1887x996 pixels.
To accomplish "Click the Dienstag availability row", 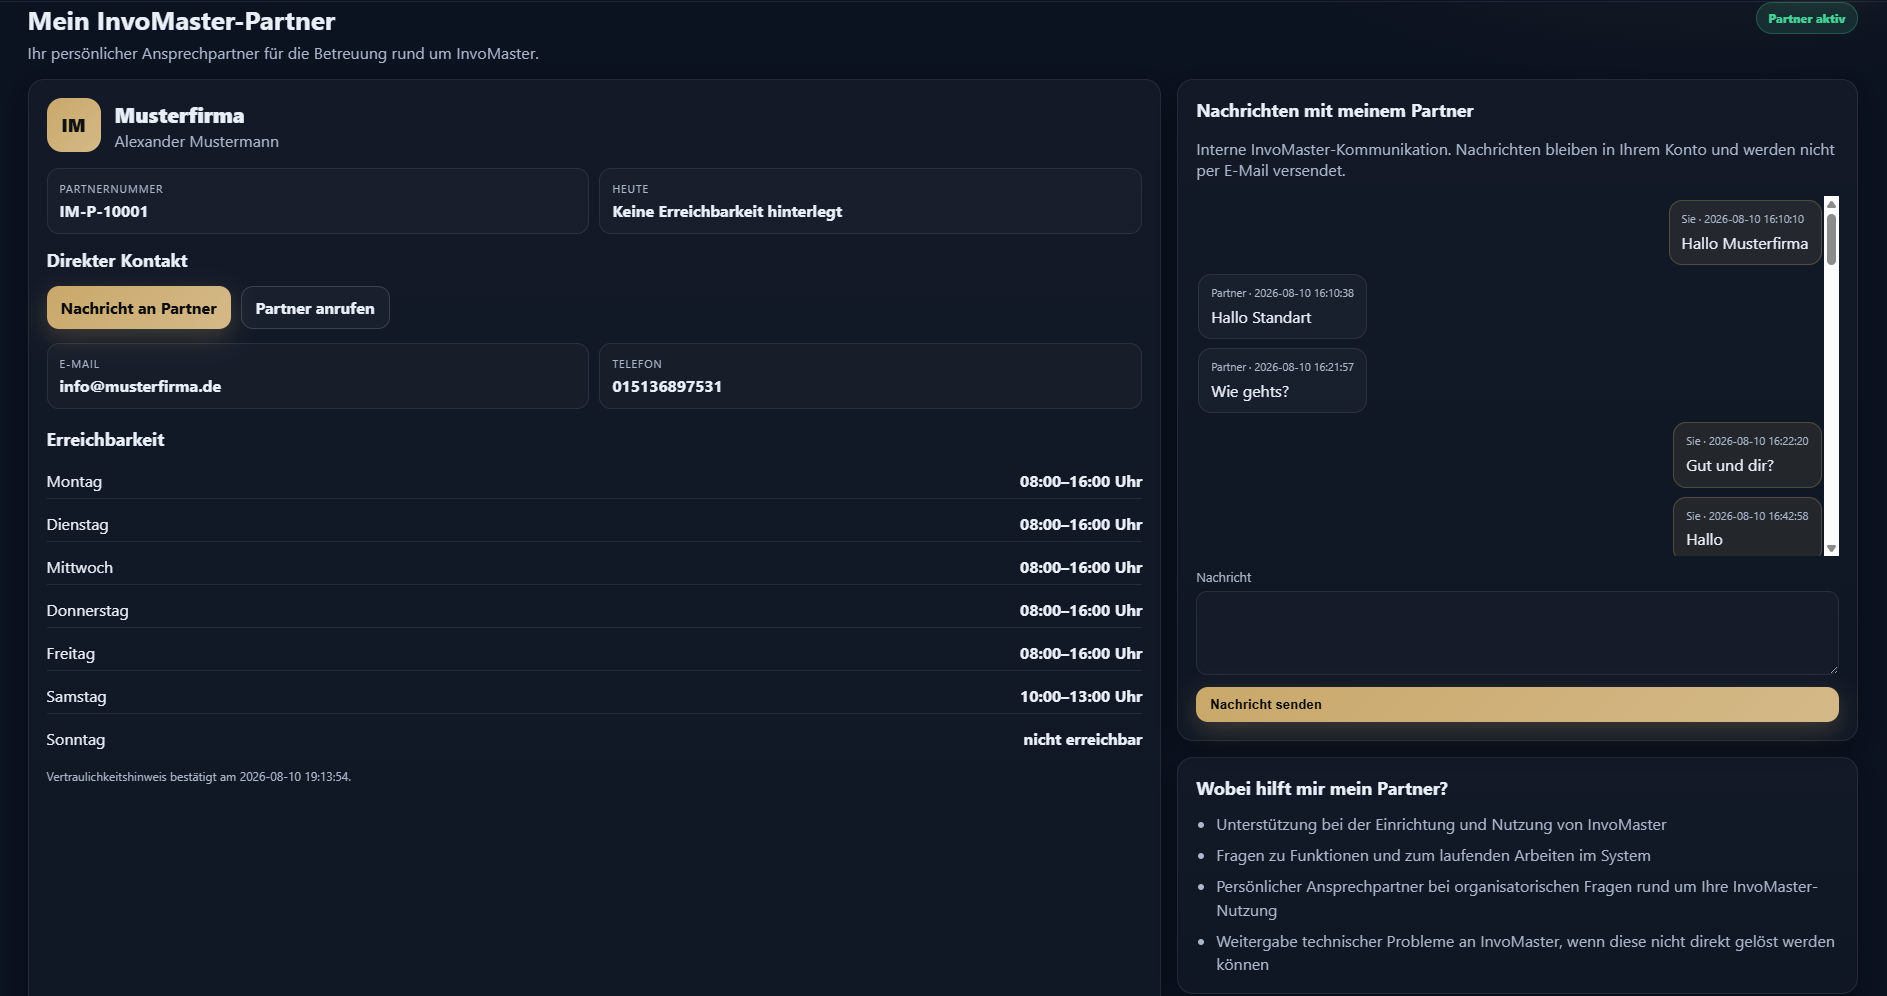I will [594, 524].
